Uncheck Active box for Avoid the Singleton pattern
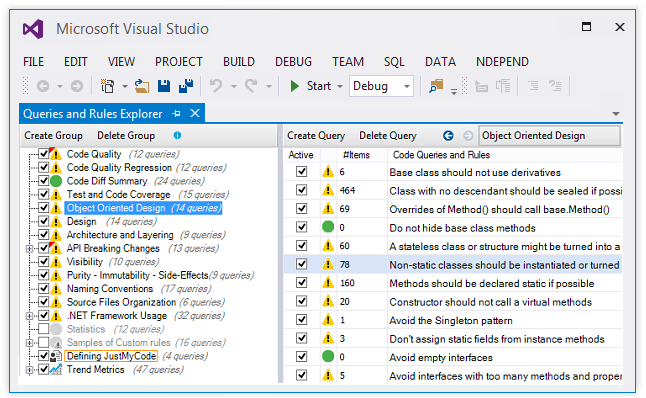Viewport: 646px width, 398px height. pyautogui.click(x=302, y=319)
